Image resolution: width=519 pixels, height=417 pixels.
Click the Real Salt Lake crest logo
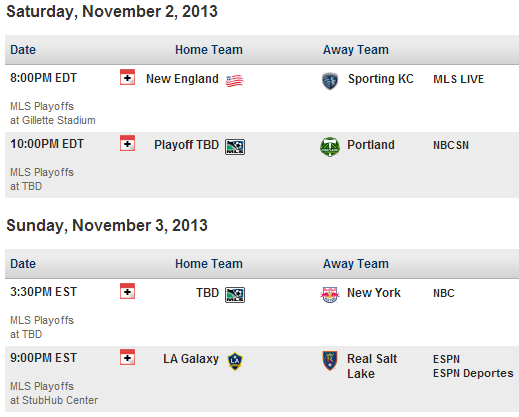330,361
